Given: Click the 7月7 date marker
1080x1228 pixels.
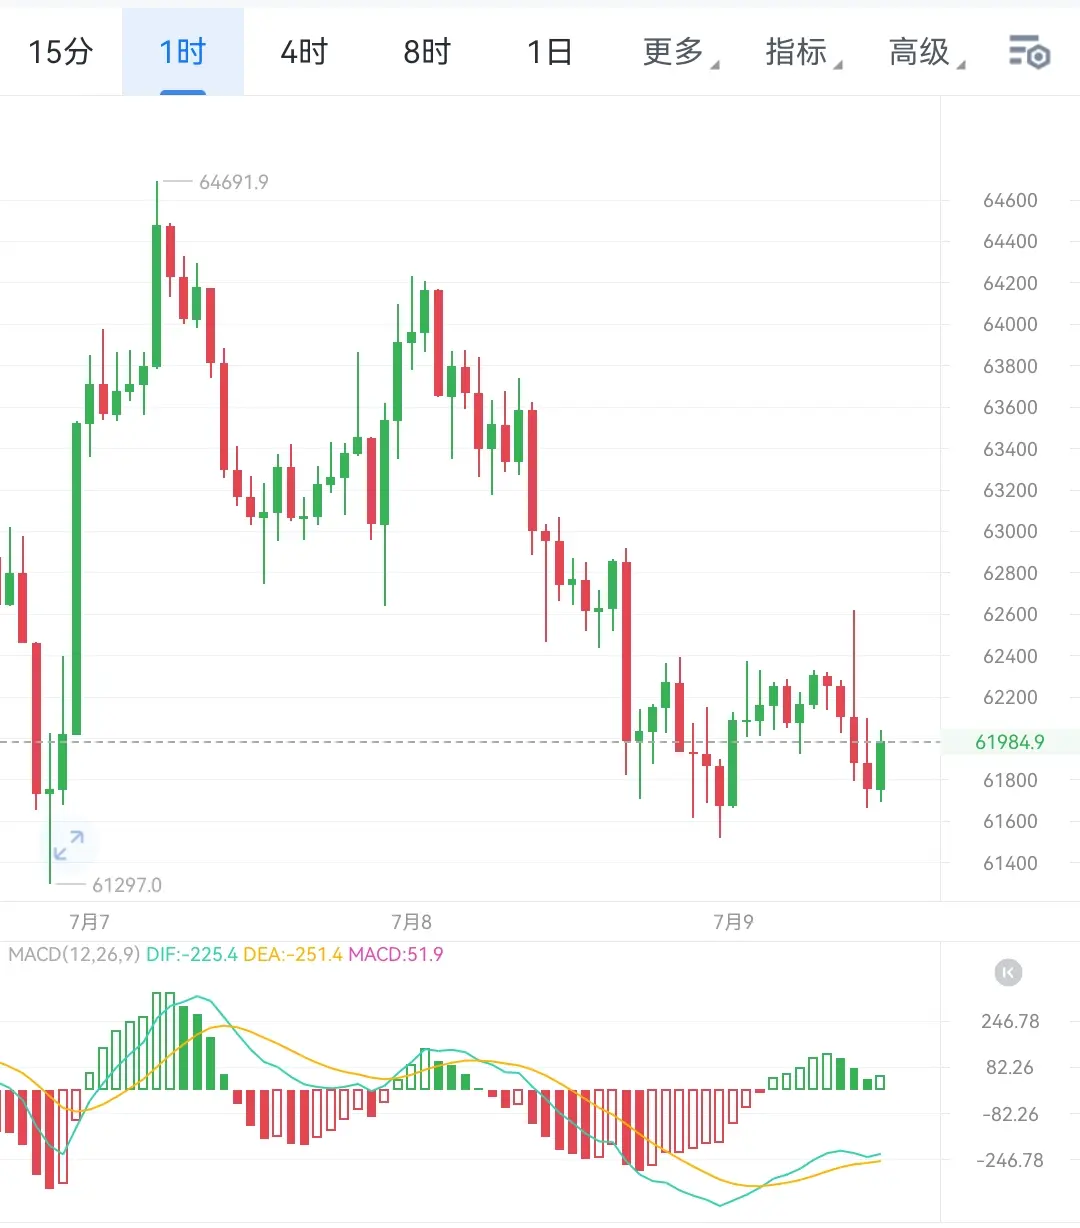Looking at the screenshot, I should [x=89, y=922].
